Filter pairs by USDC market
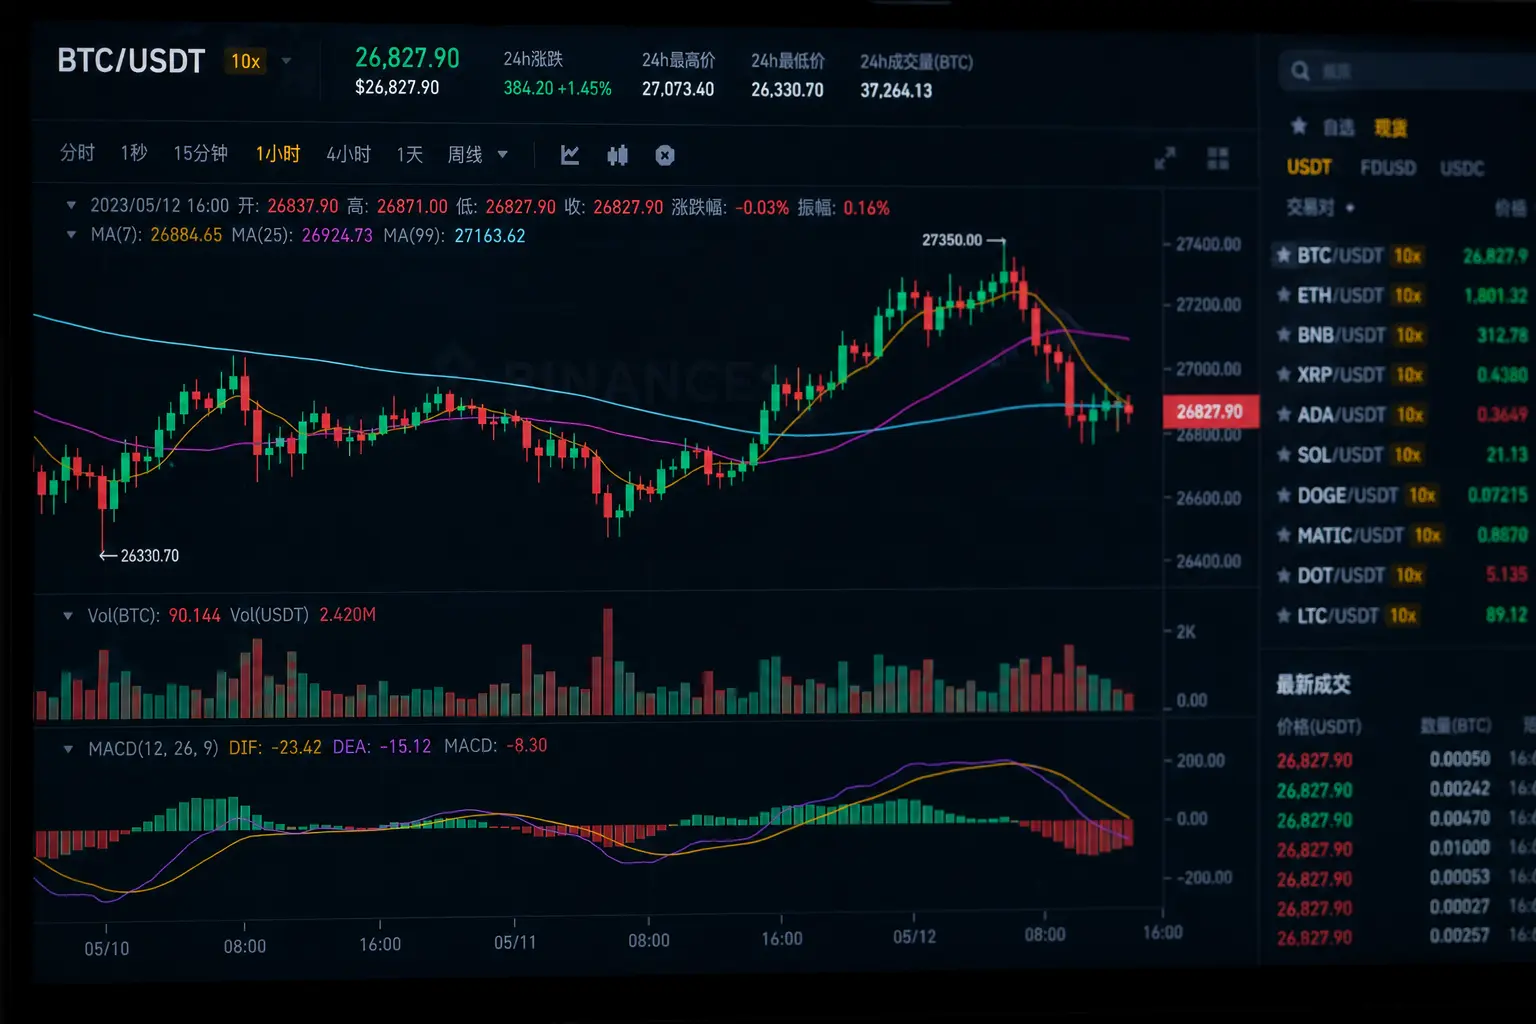 click(x=1462, y=167)
